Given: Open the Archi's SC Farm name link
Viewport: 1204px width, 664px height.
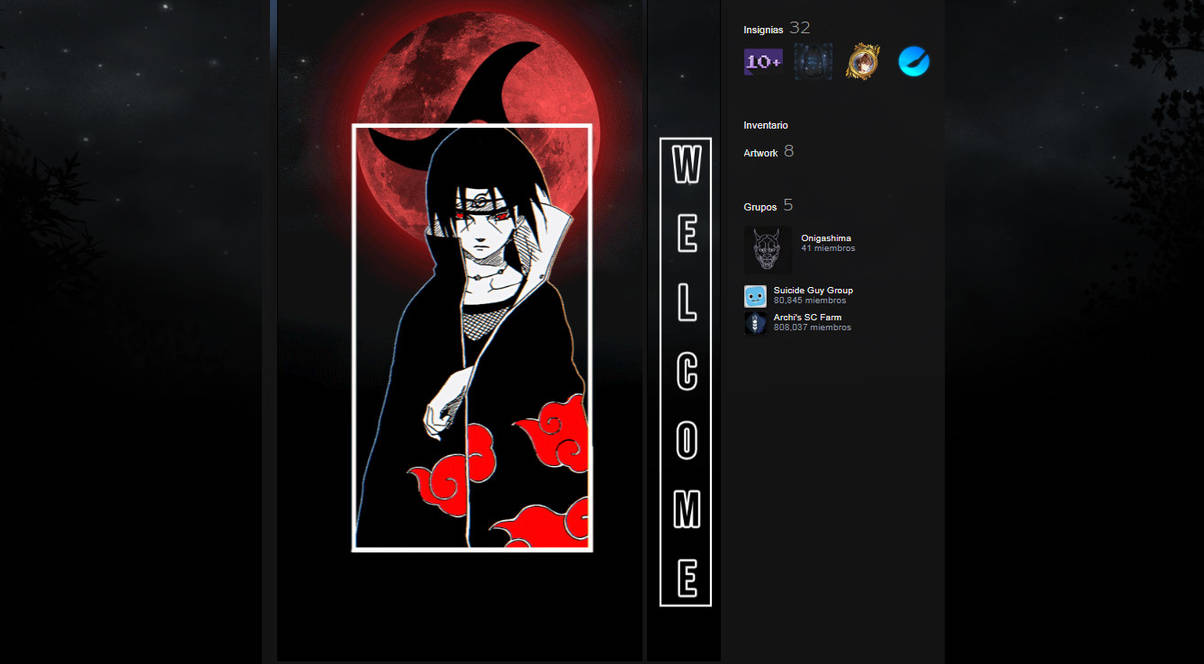Looking at the screenshot, I should [807, 317].
